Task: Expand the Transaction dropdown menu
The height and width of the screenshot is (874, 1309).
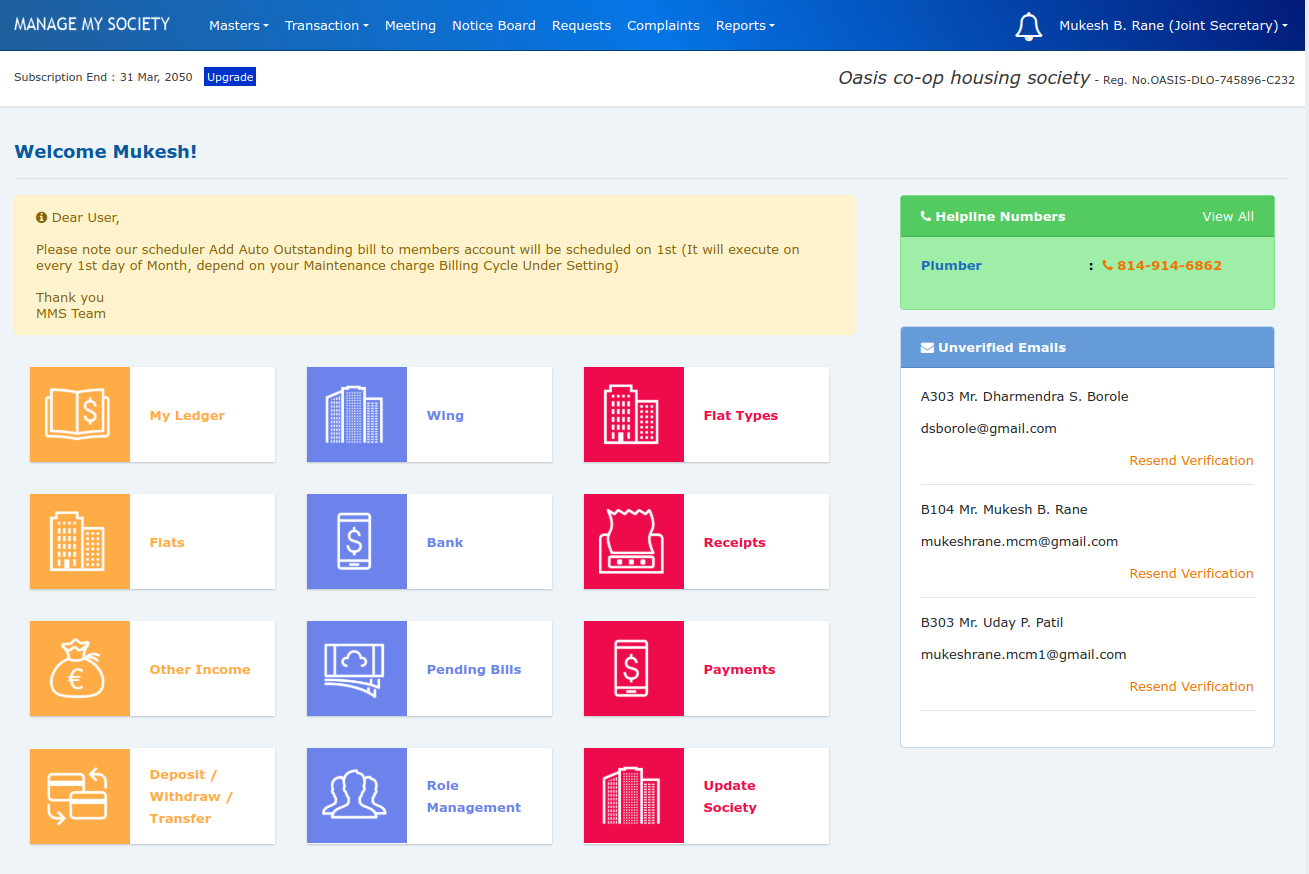Action: coord(327,26)
